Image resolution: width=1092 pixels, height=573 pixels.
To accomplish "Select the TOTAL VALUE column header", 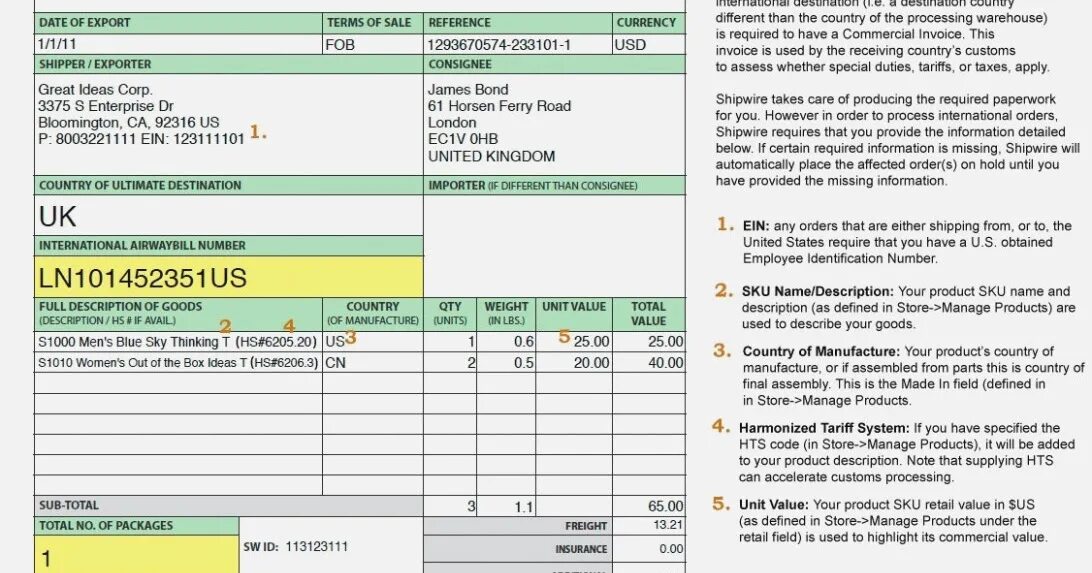I will 648,313.
